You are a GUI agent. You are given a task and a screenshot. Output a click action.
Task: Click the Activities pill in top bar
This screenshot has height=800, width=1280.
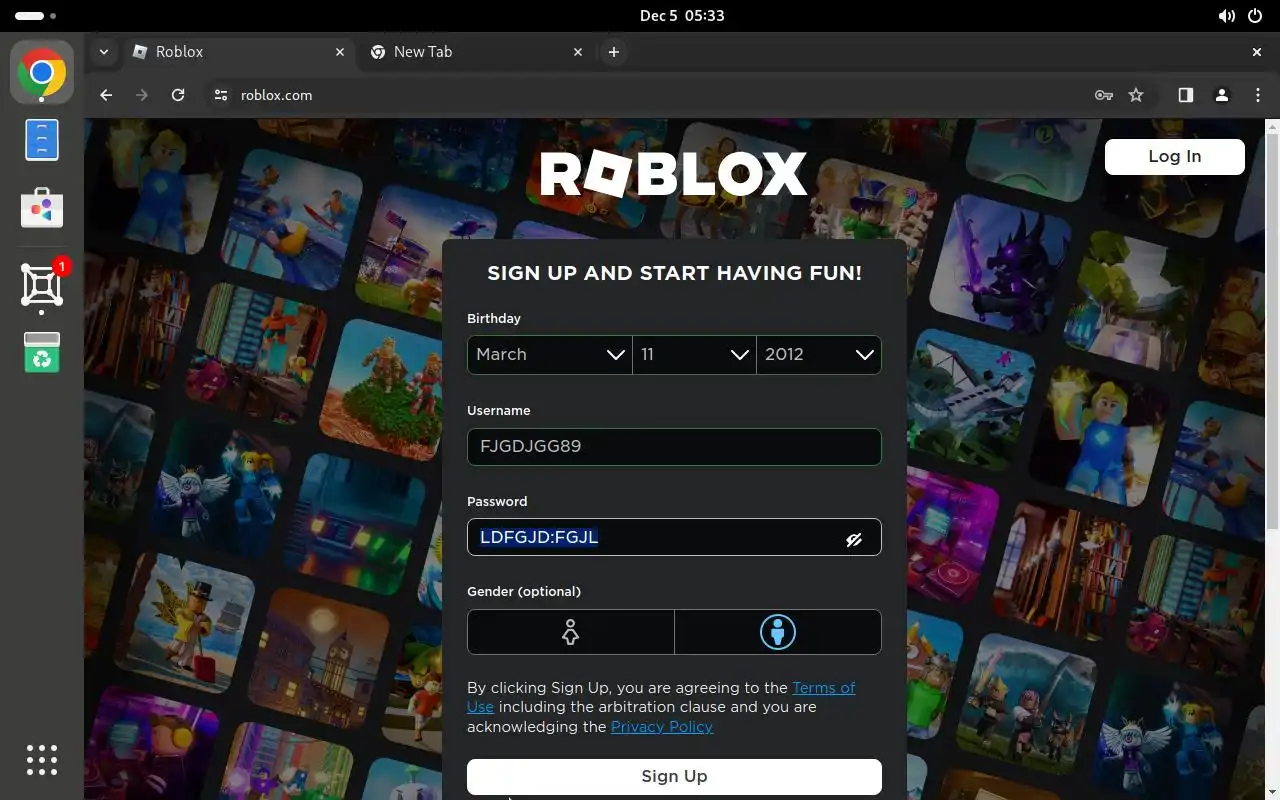tap(35, 16)
